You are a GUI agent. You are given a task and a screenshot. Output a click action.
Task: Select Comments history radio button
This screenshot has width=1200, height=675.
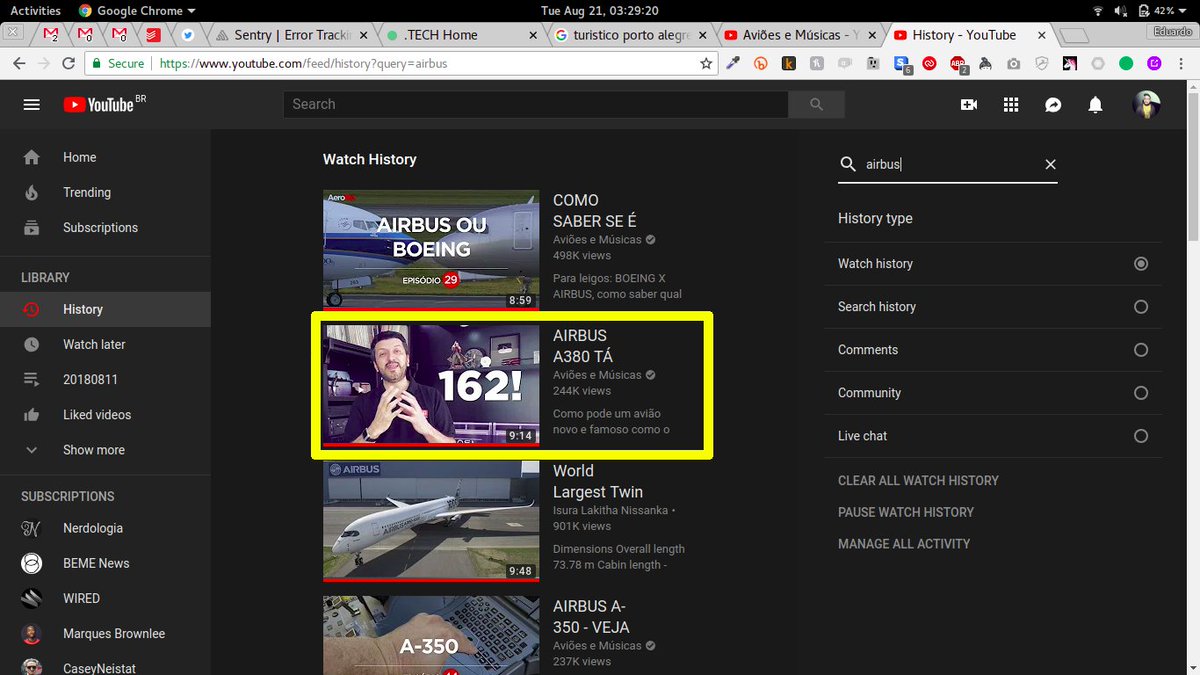coord(1141,350)
